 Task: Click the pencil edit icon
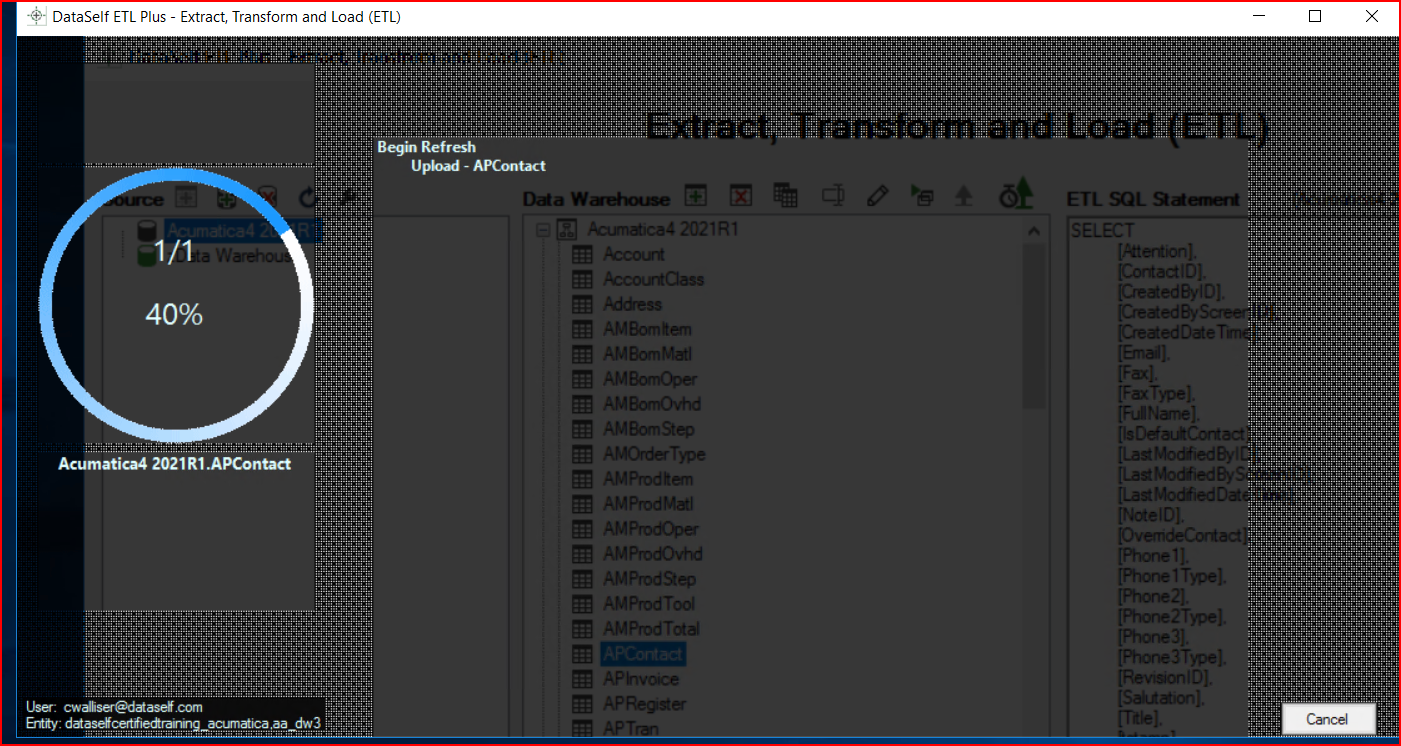(x=878, y=196)
